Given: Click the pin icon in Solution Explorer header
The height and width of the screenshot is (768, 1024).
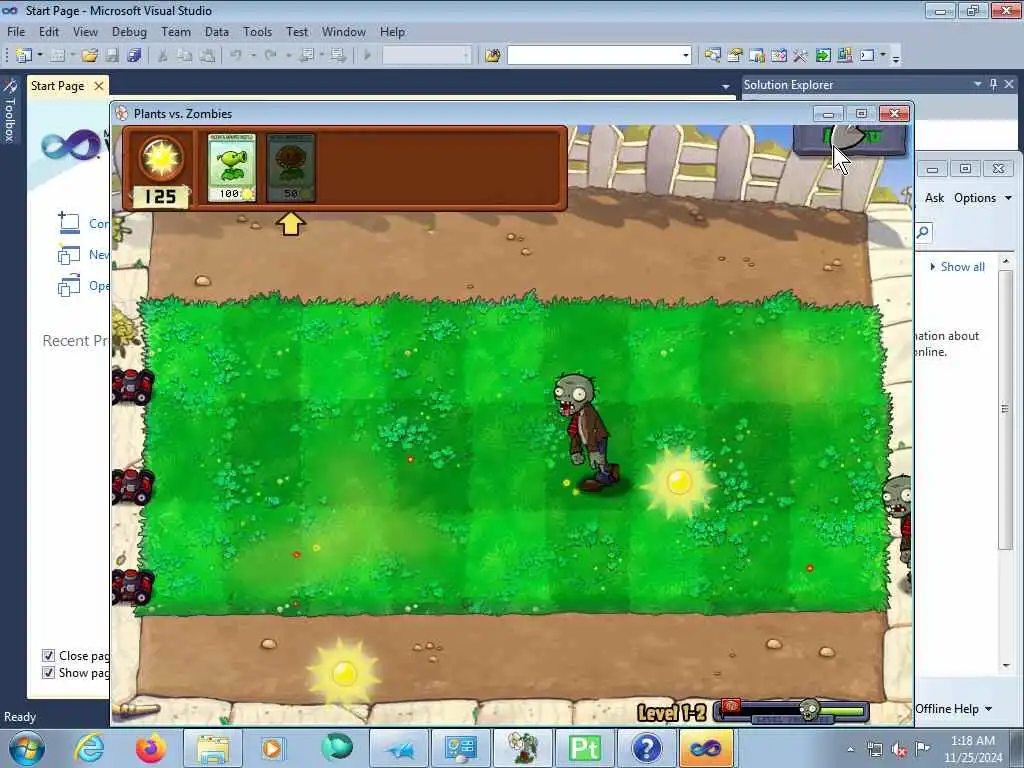Looking at the screenshot, I should 993,84.
